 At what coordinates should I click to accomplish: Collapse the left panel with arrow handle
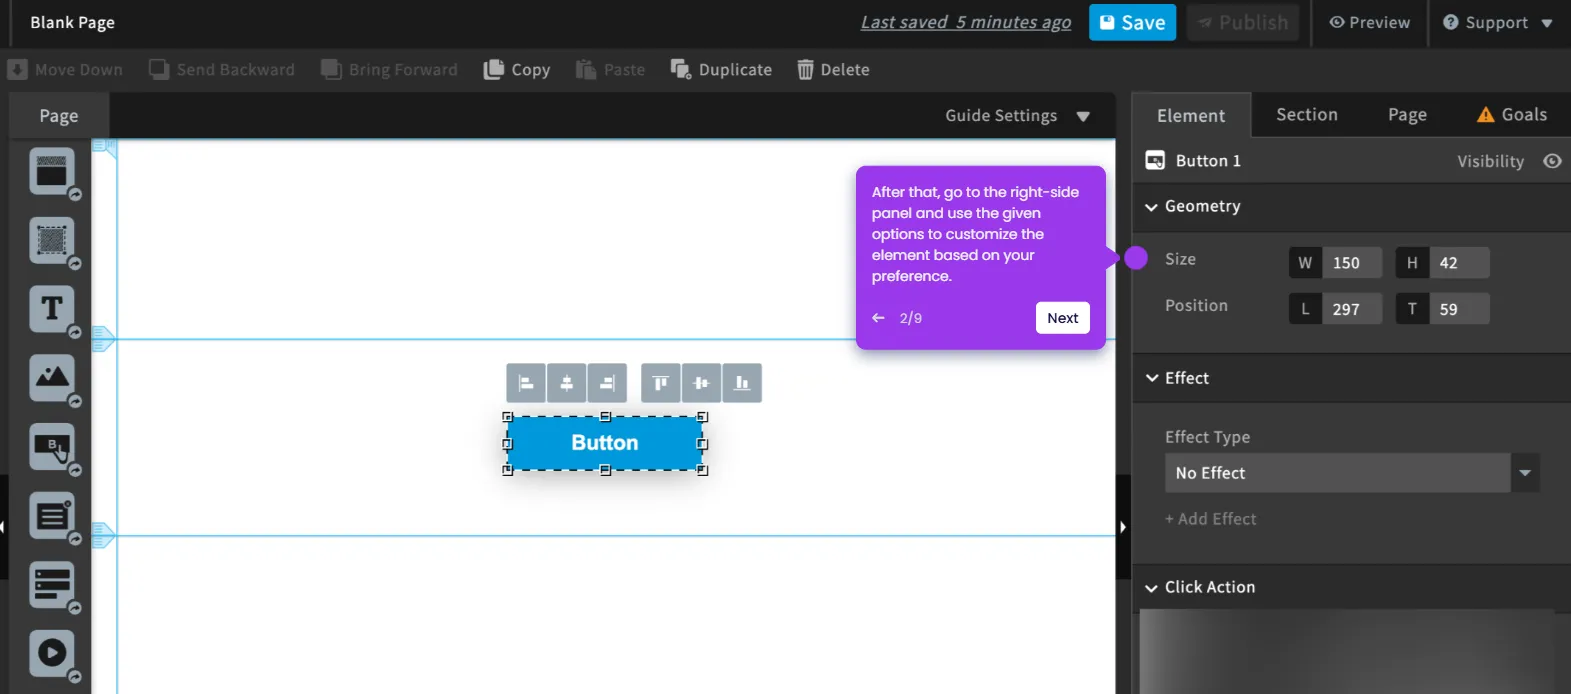click(x=3, y=527)
